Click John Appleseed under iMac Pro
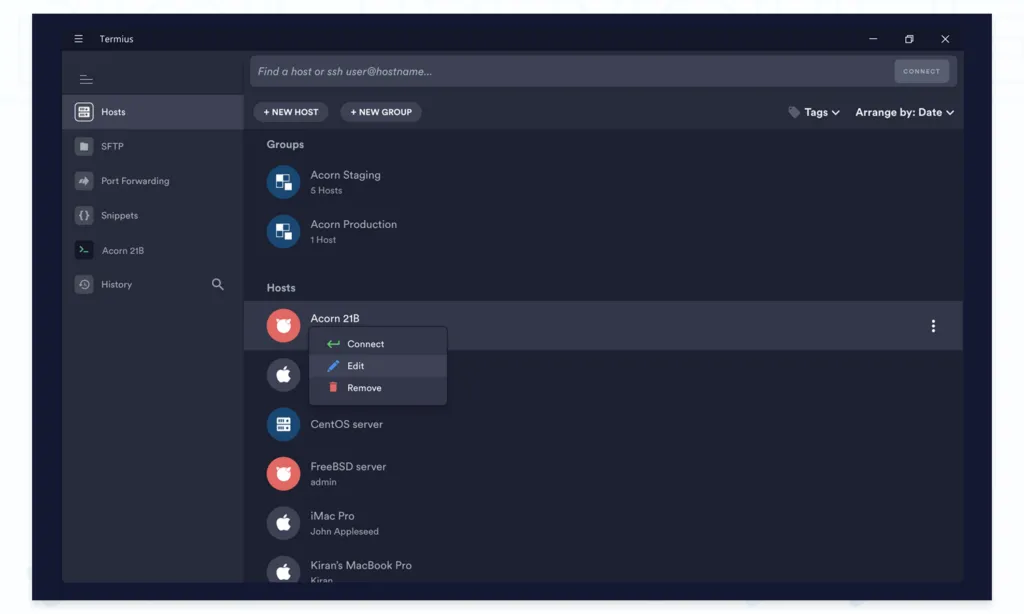Image resolution: width=1024 pixels, height=614 pixels. click(x=344, y=532)
